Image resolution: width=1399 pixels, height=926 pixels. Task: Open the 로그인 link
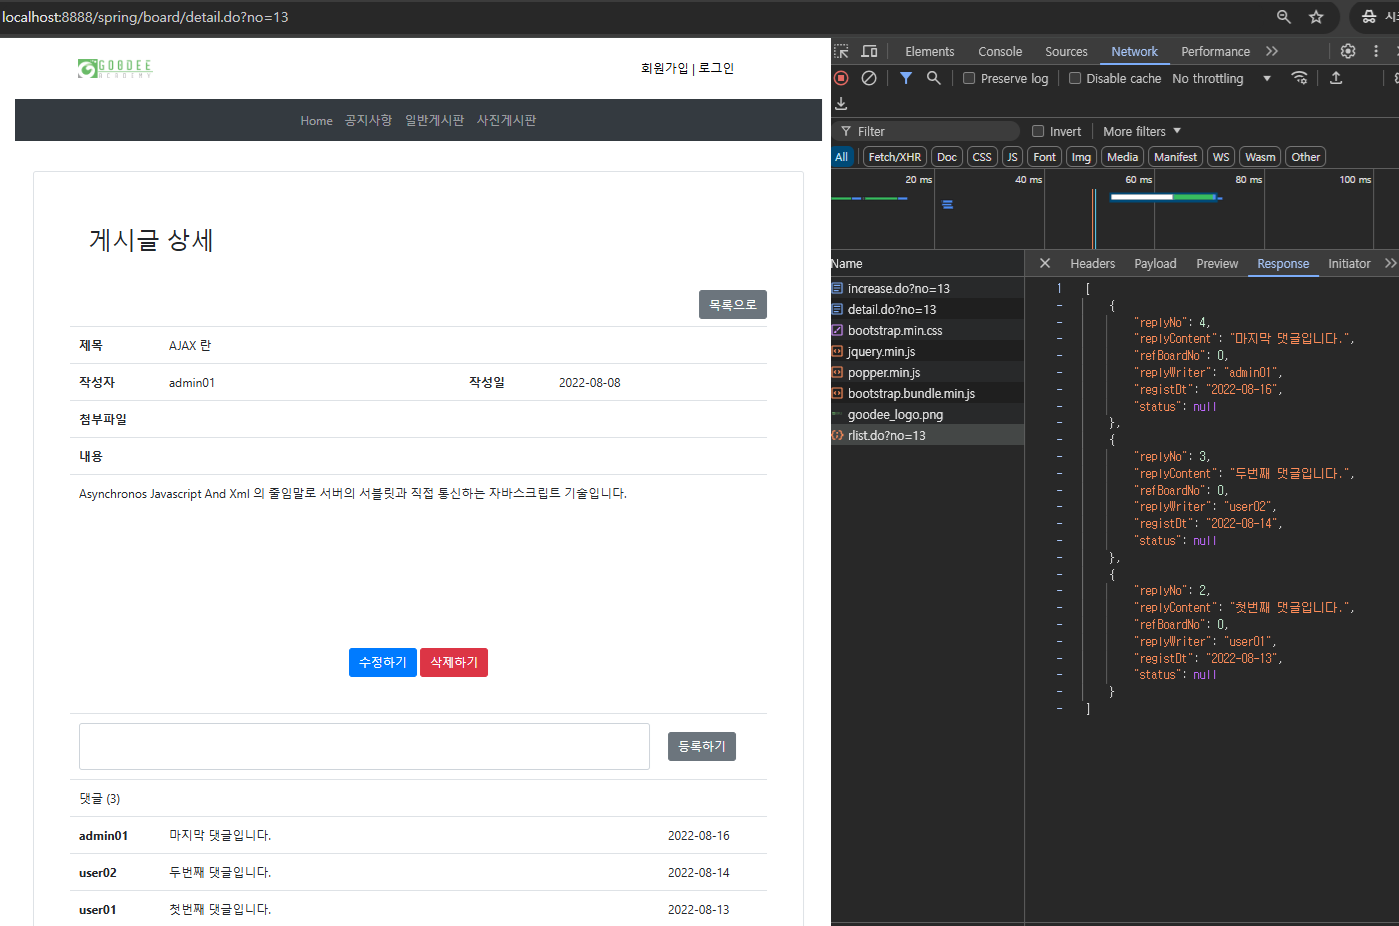coord(716,68)
